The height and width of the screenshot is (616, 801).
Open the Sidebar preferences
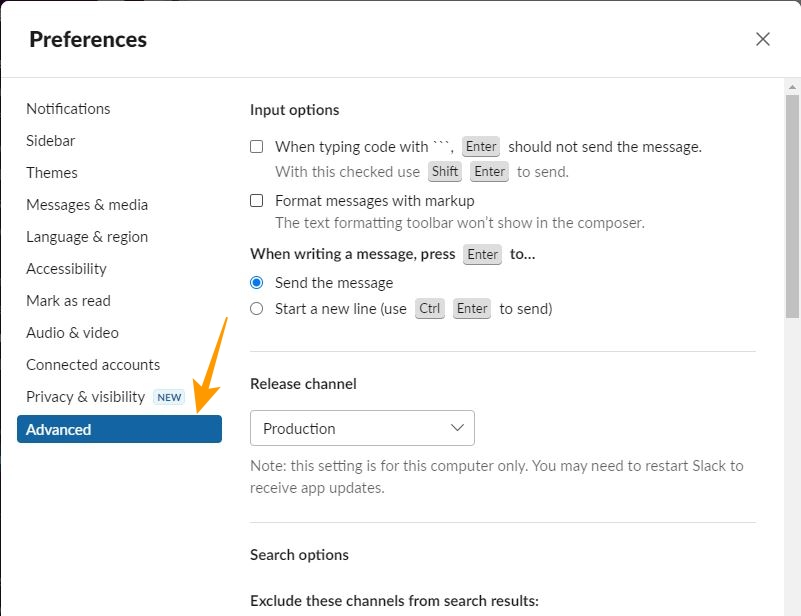tap(51, 141)
